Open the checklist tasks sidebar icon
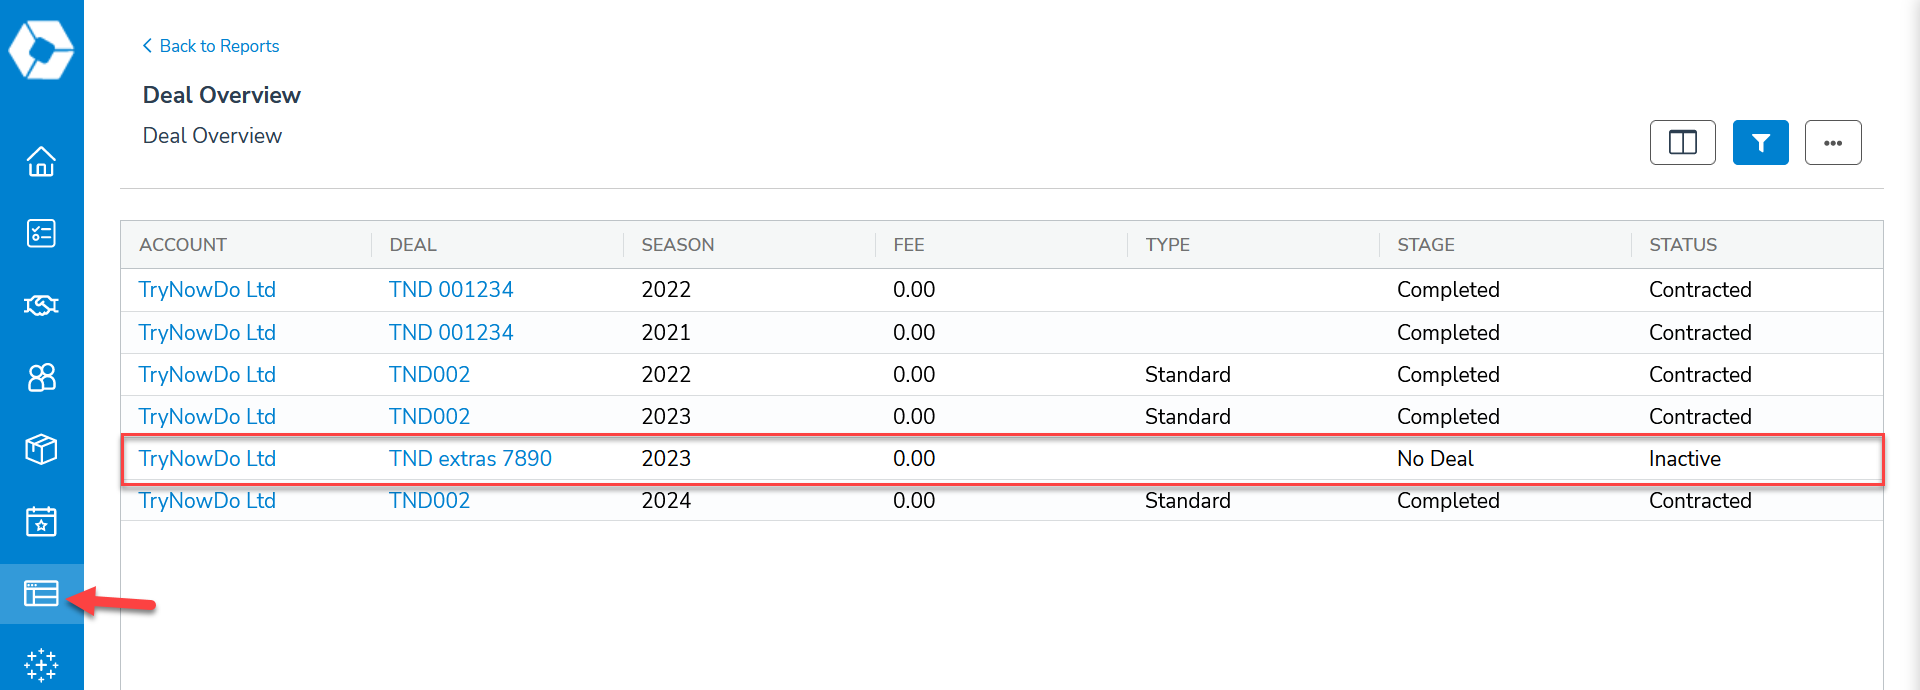This screenshot has width=1920, height=690. pyautogui.click(x=41, y=233)
